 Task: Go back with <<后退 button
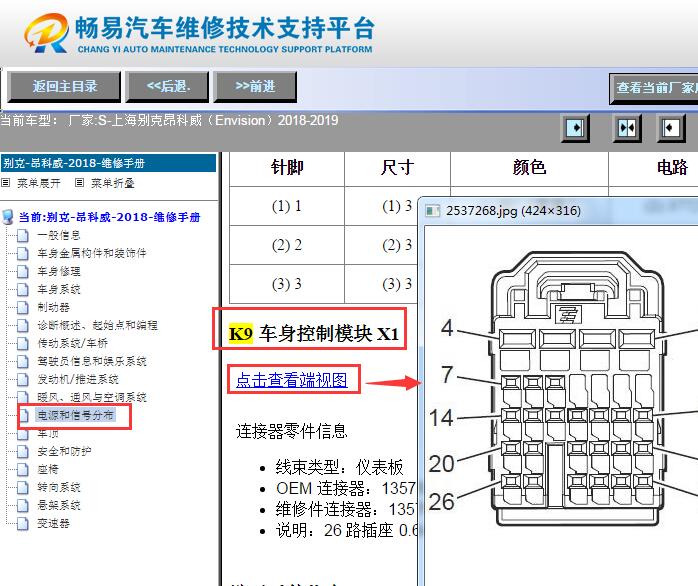click(x=167, y=87)
